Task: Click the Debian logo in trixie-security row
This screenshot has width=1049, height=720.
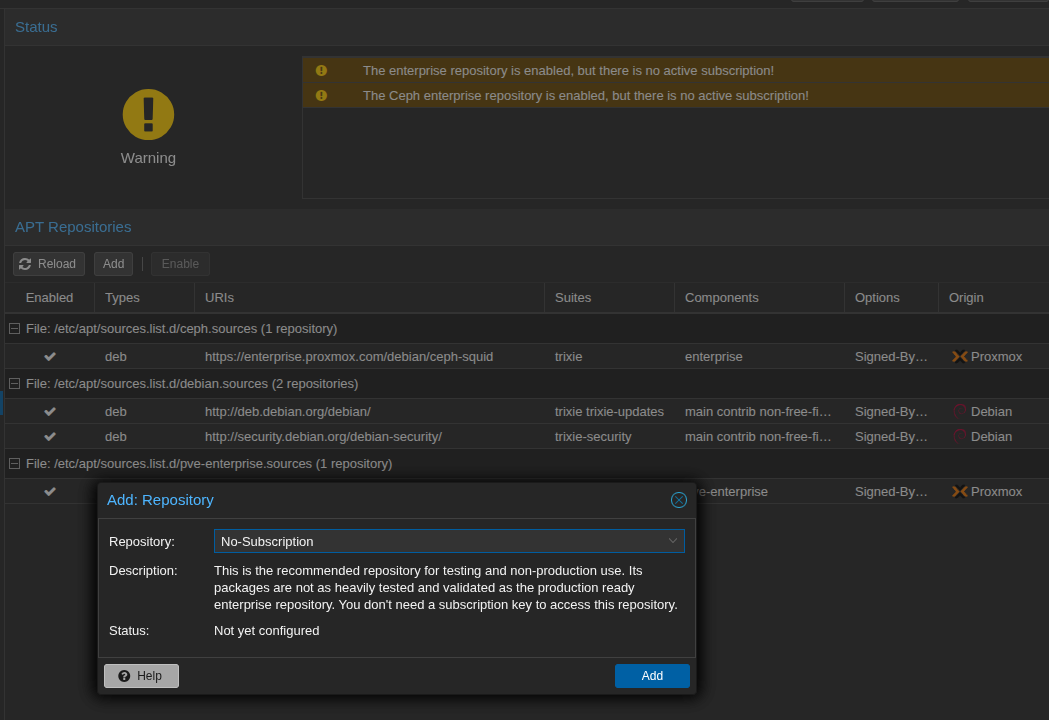Action: pos(960,437)
